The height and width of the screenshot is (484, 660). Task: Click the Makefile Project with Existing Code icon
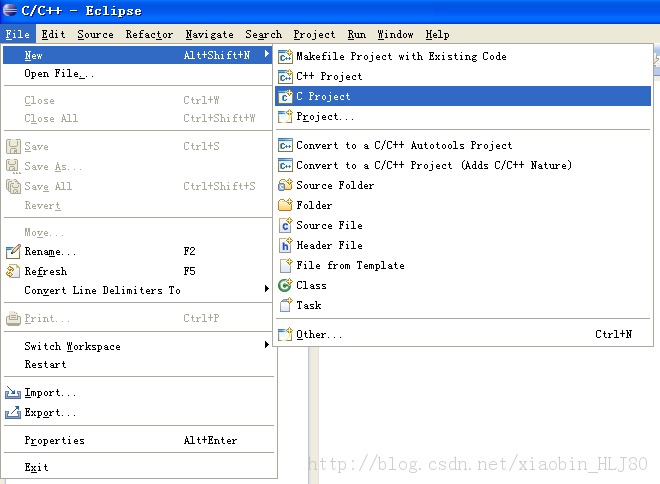coord(285,56)
